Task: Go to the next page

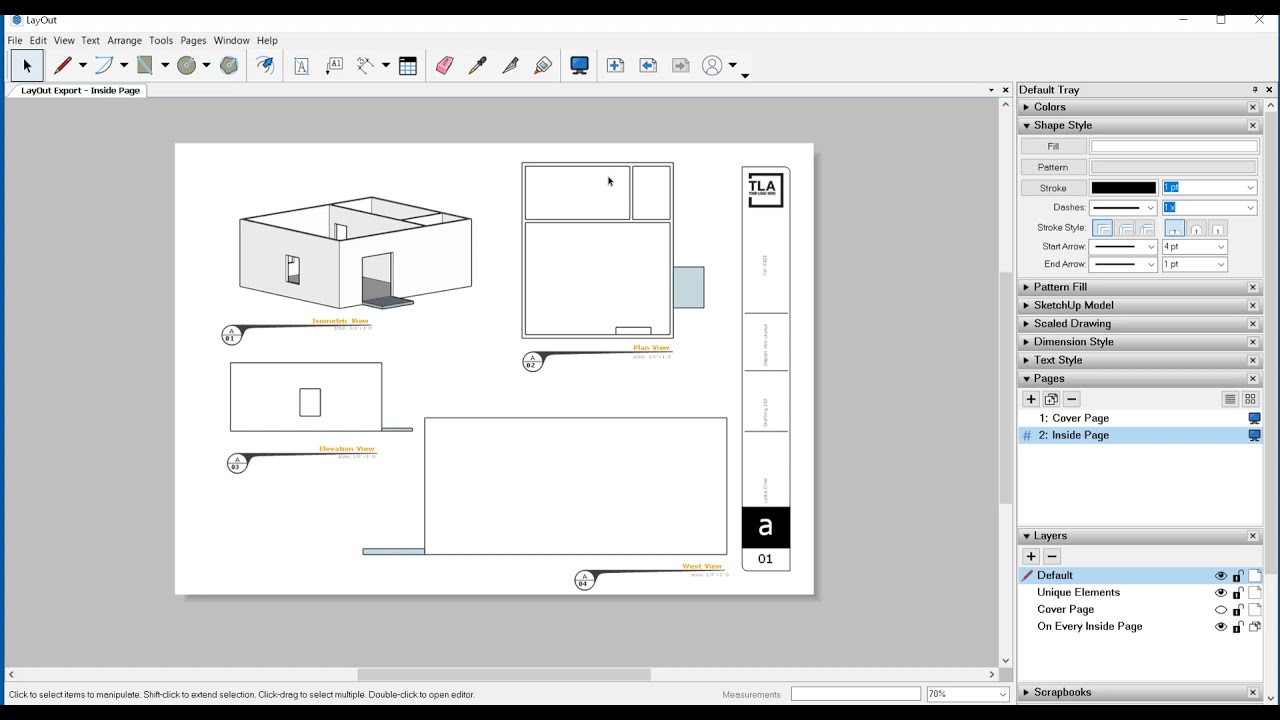Action: (x=681, y=66)
